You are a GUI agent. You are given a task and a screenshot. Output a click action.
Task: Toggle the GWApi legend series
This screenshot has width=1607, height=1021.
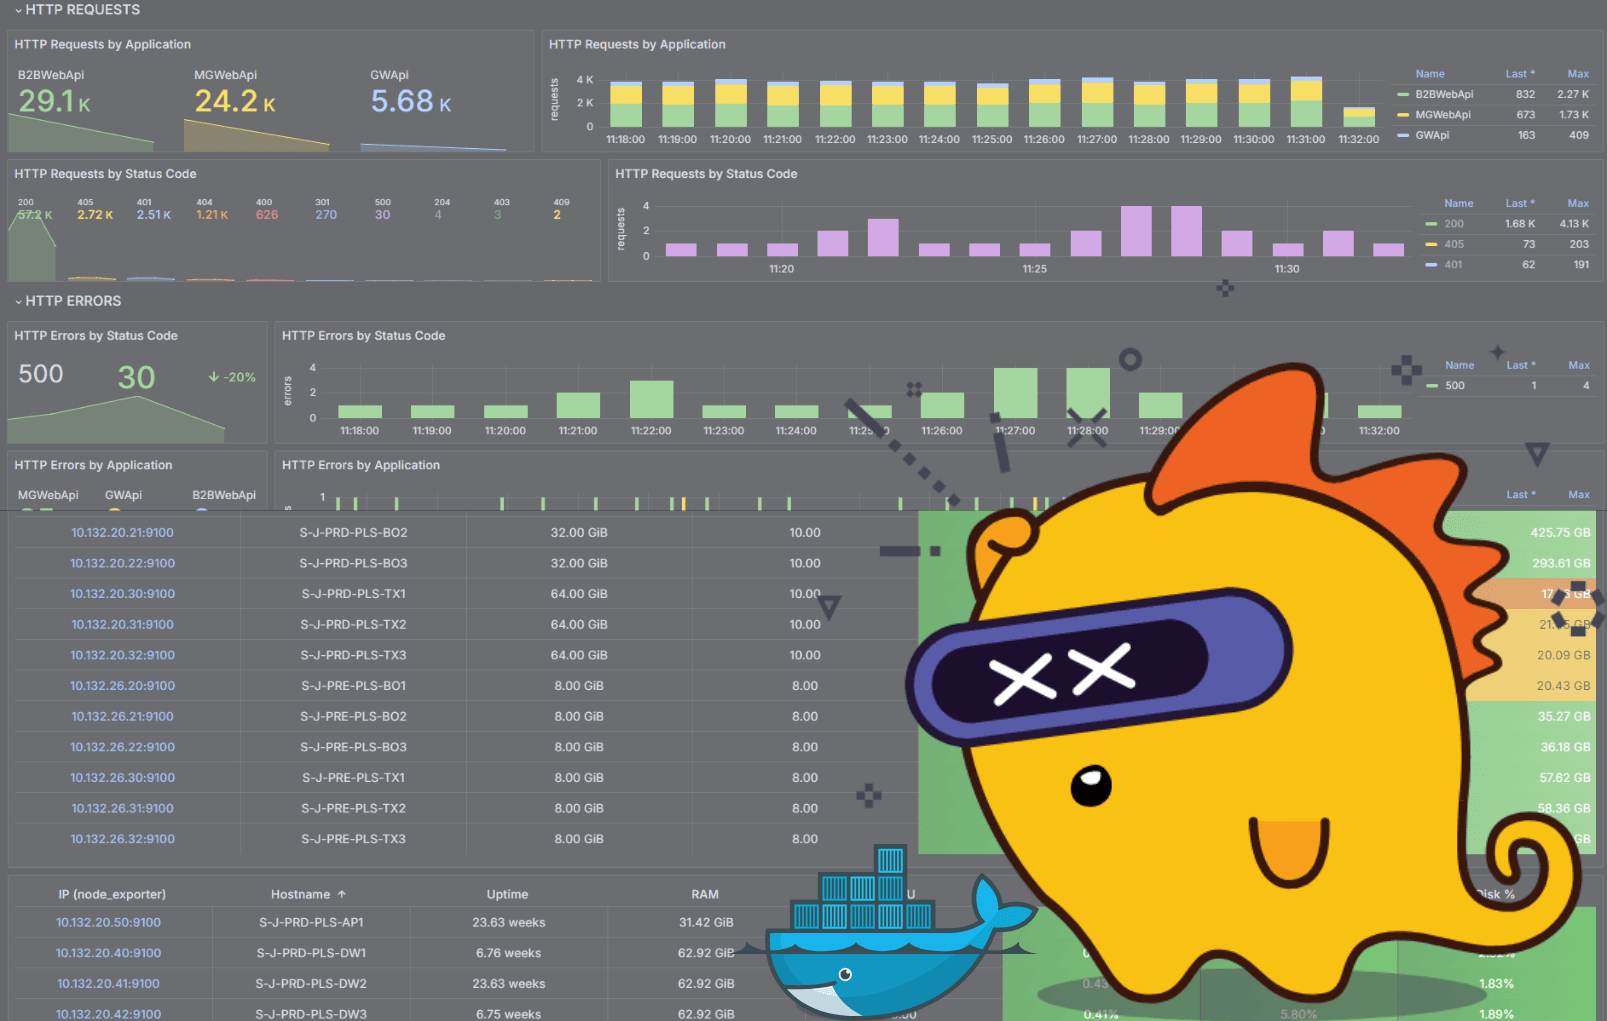(x=1431, y=135)
